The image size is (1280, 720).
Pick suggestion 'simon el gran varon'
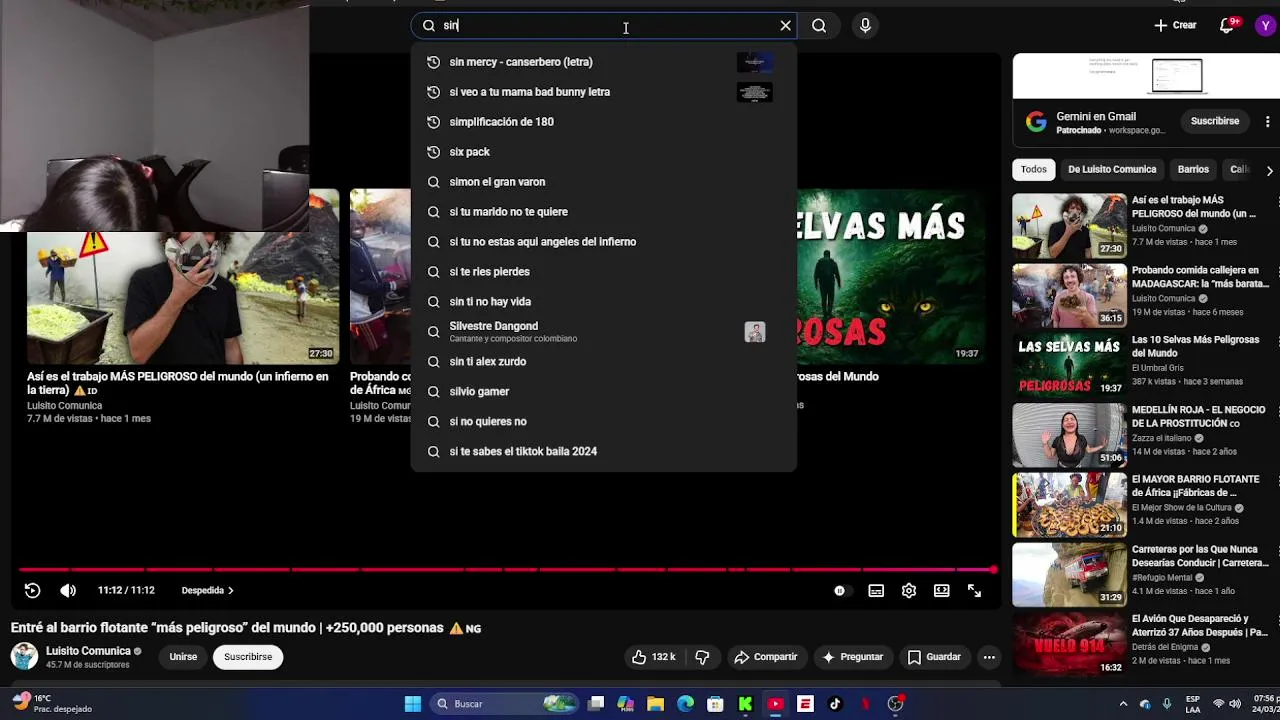[x=604, y=182]
